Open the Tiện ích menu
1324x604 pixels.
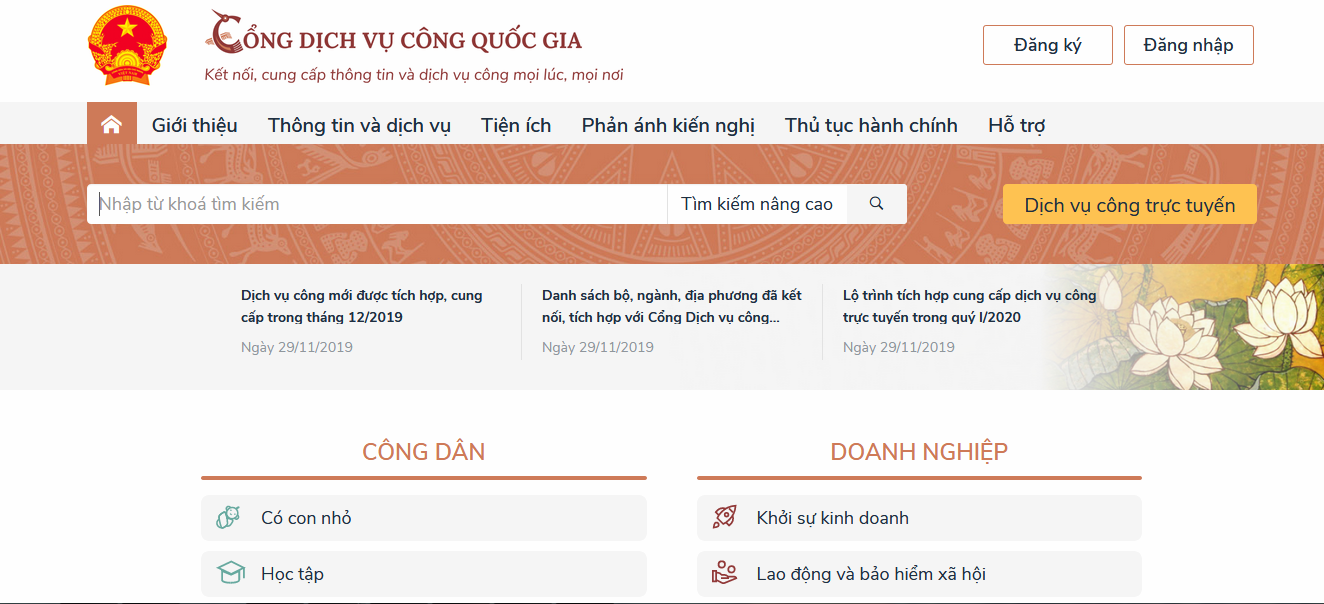pyautogui.click(x=515, y=124)
